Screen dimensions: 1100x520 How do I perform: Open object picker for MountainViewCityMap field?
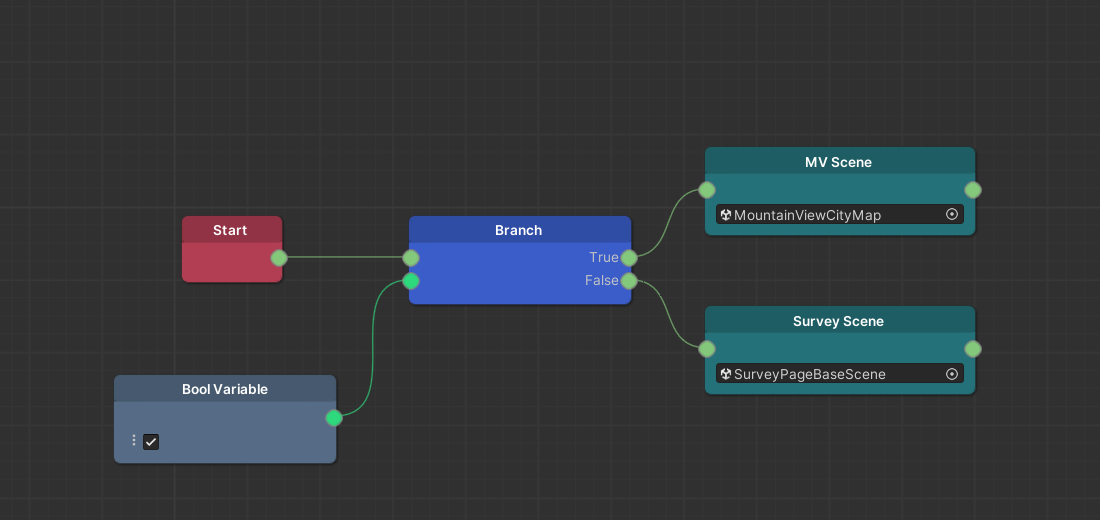(x=952, y=215)
